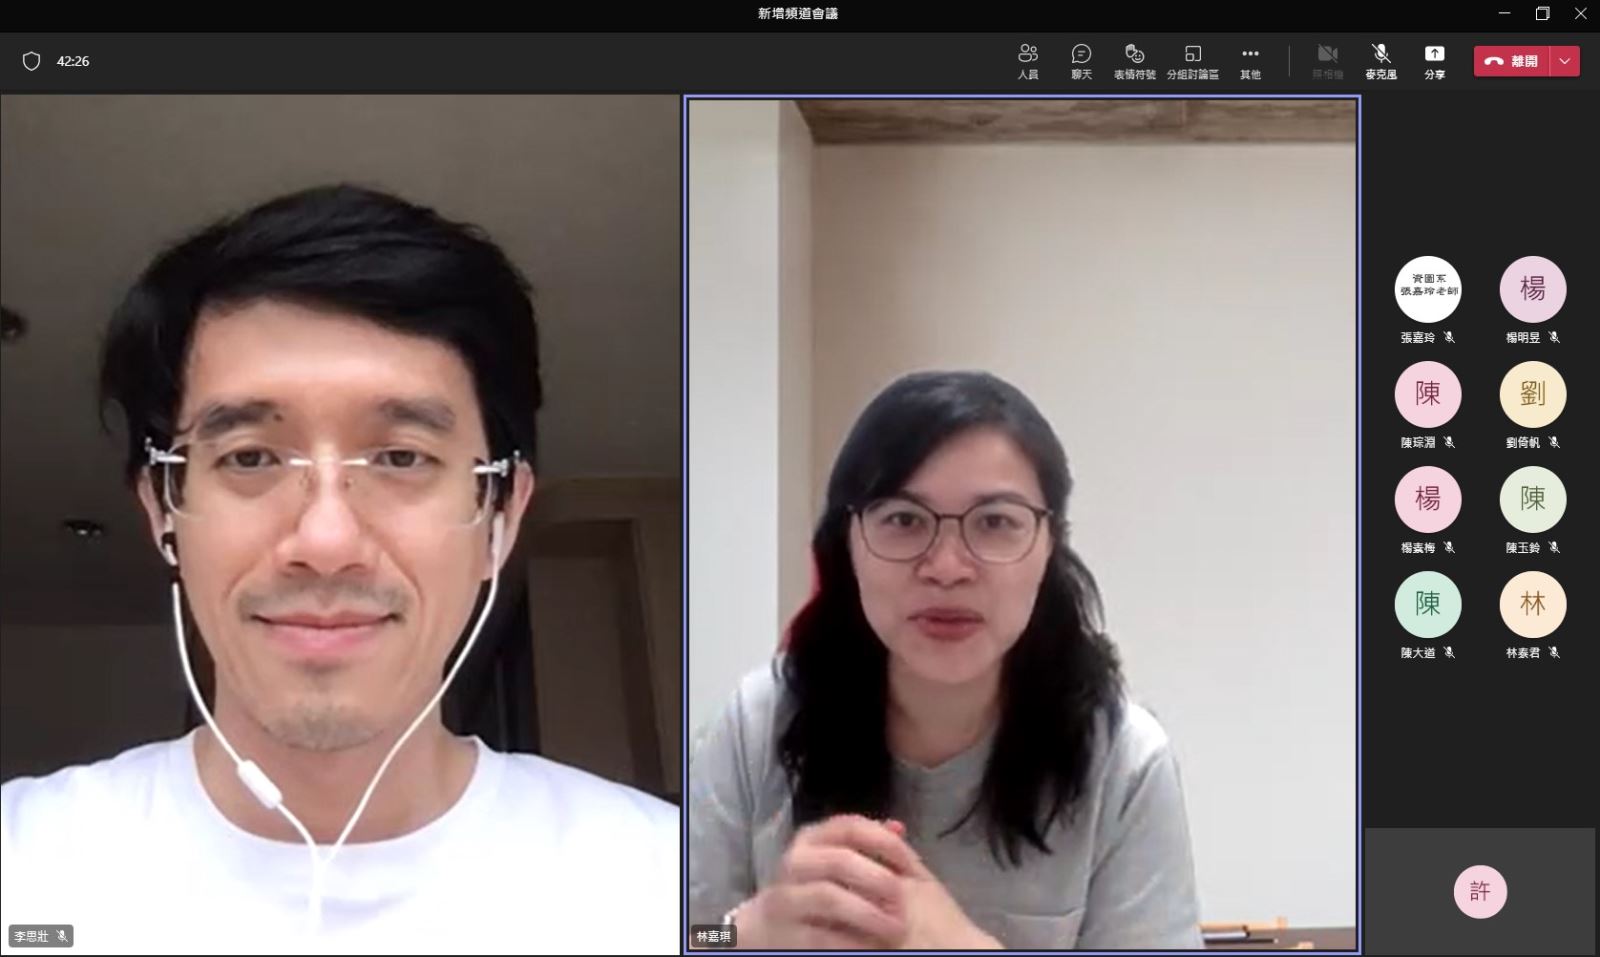Viewport: 1600px width, 957px height.
Task: Click muted mic icon beside 李思壯
Action: (x=62, y=937)
